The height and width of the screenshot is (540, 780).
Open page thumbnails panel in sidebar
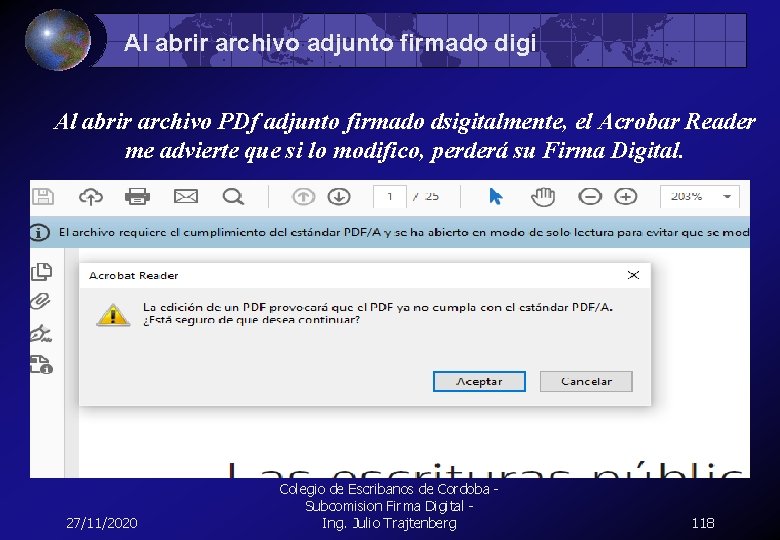tap(41, 271)
